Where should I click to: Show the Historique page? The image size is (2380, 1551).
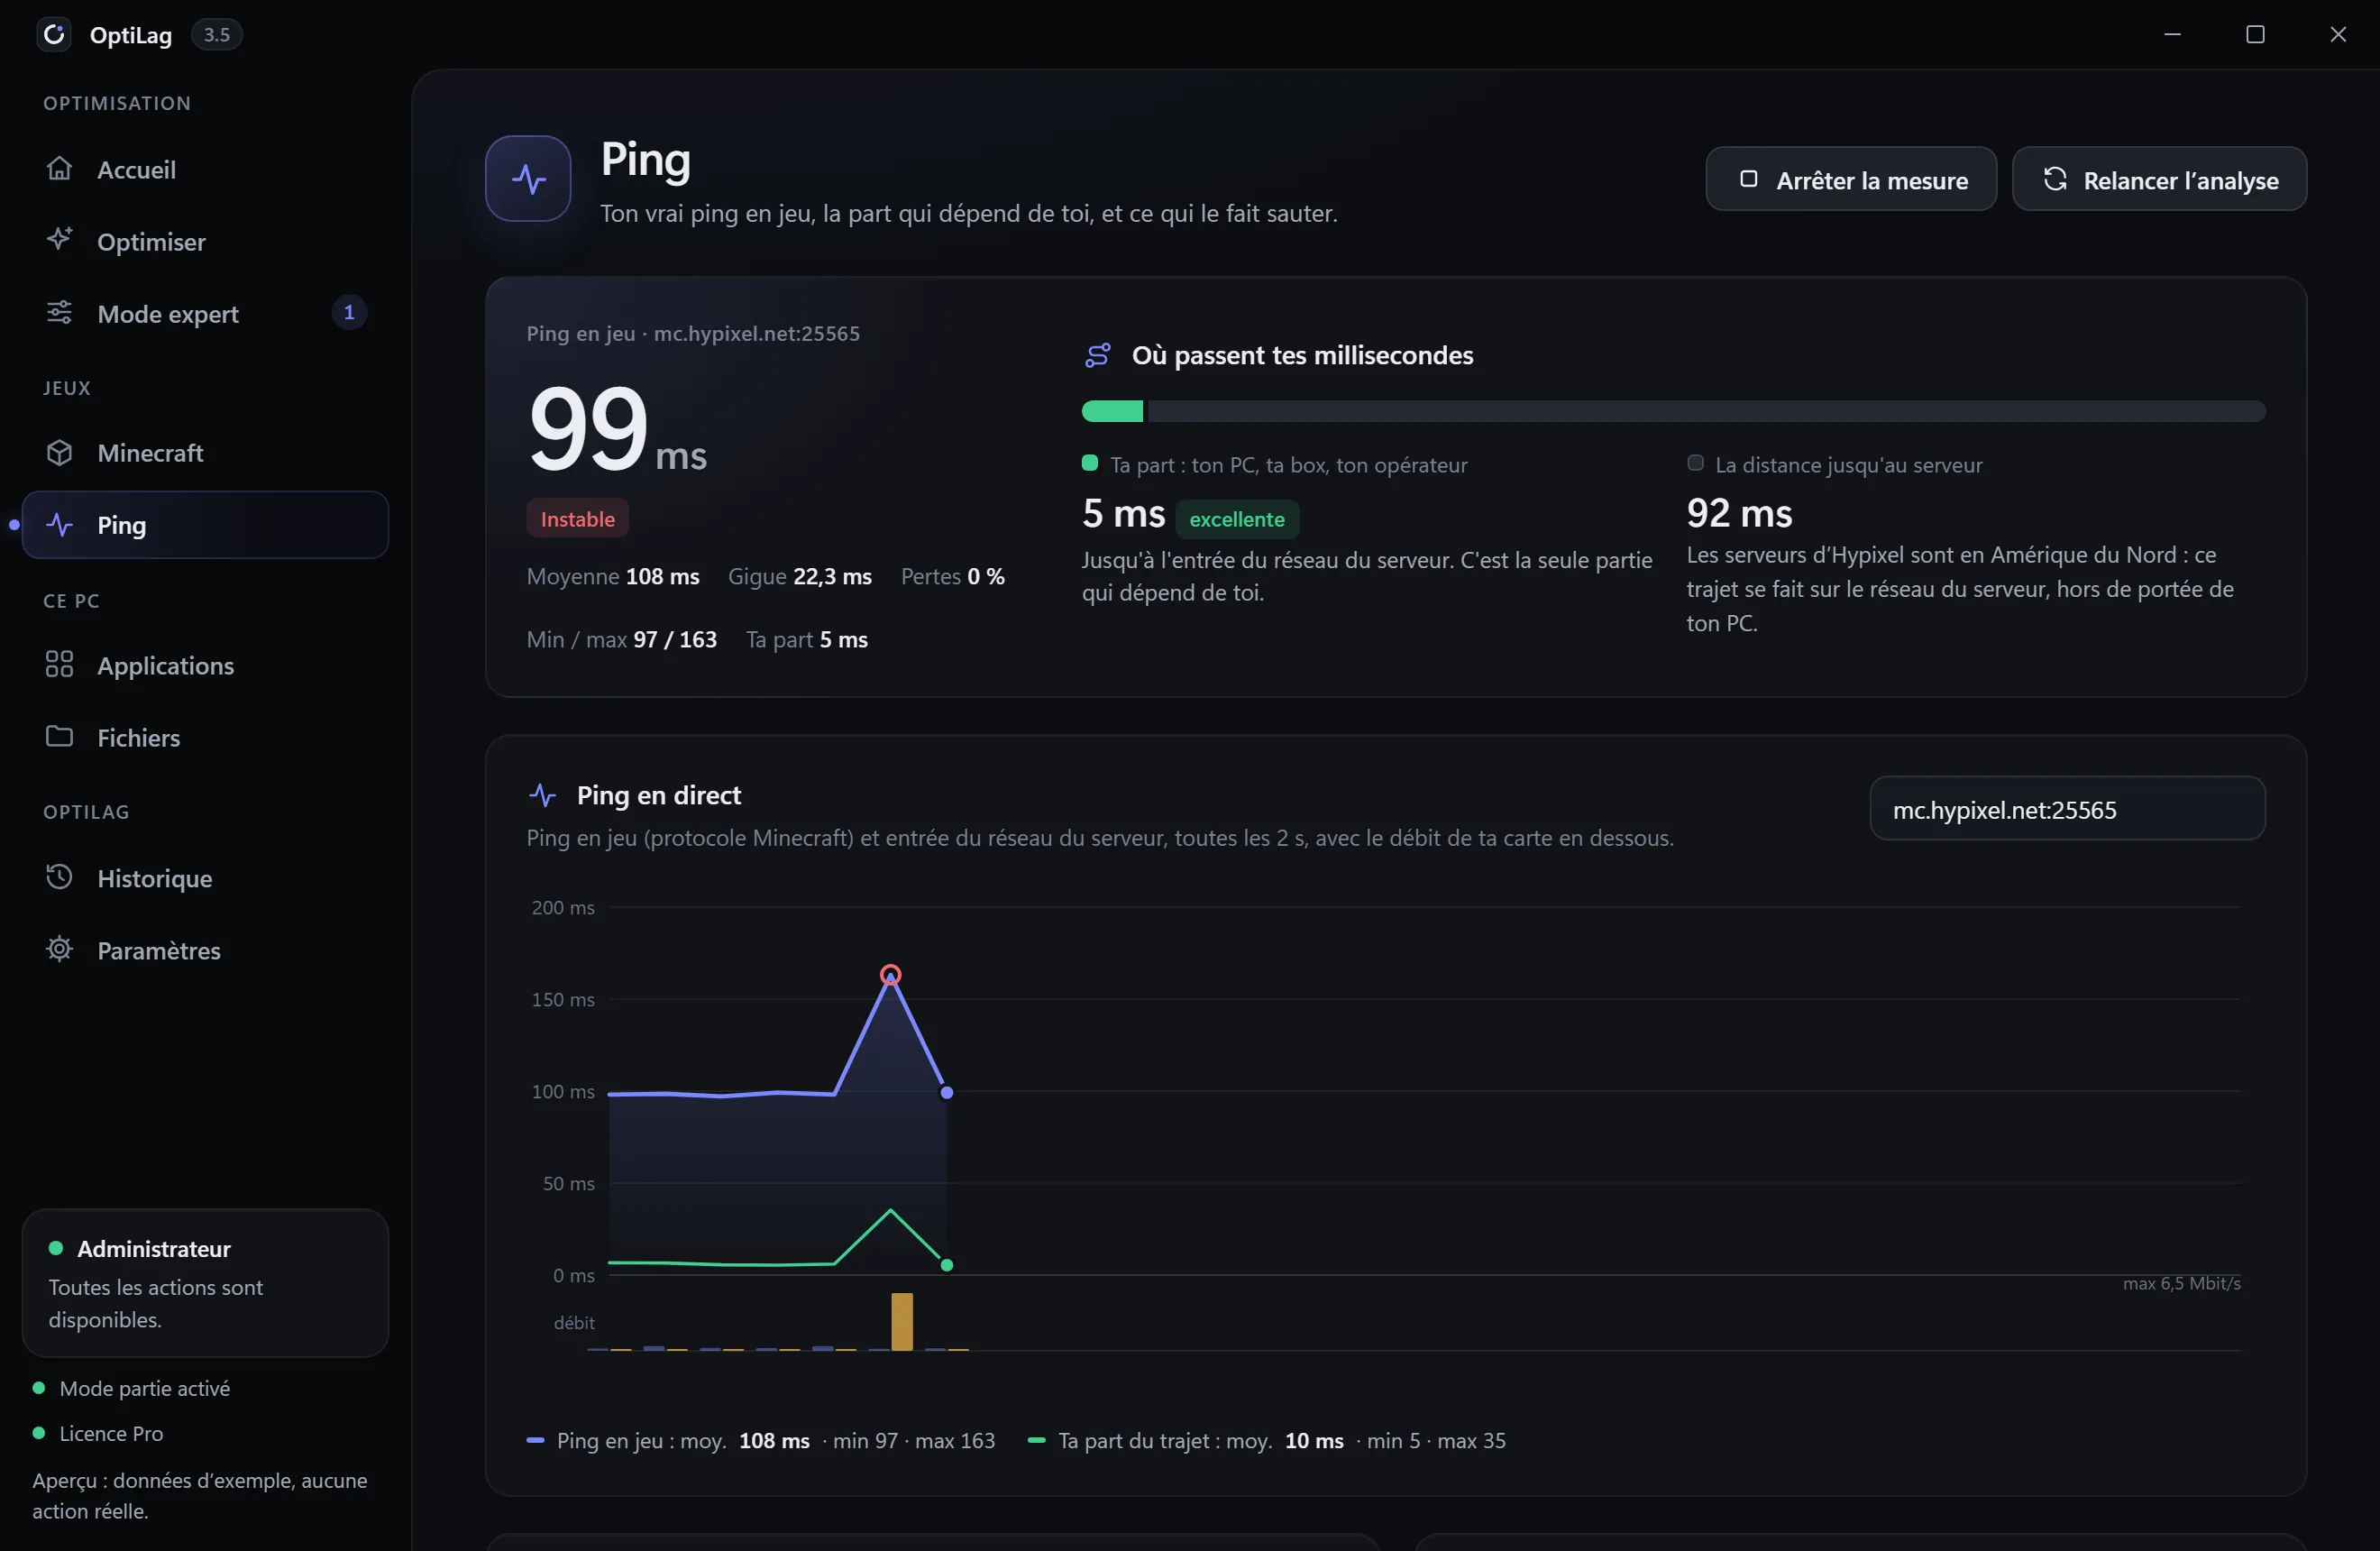205,878
